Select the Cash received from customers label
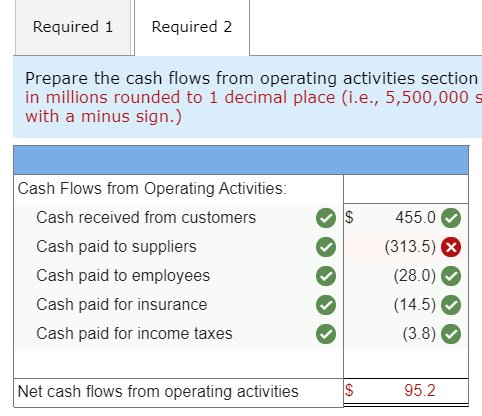This screenshot has height=416, width=482. 146,218
